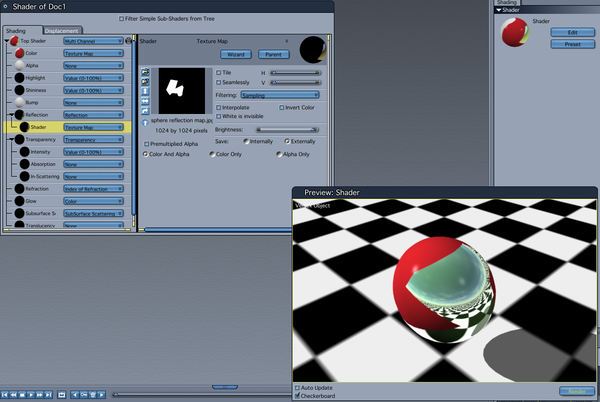Click the open texture file folder icon

[x=145, y=72]
